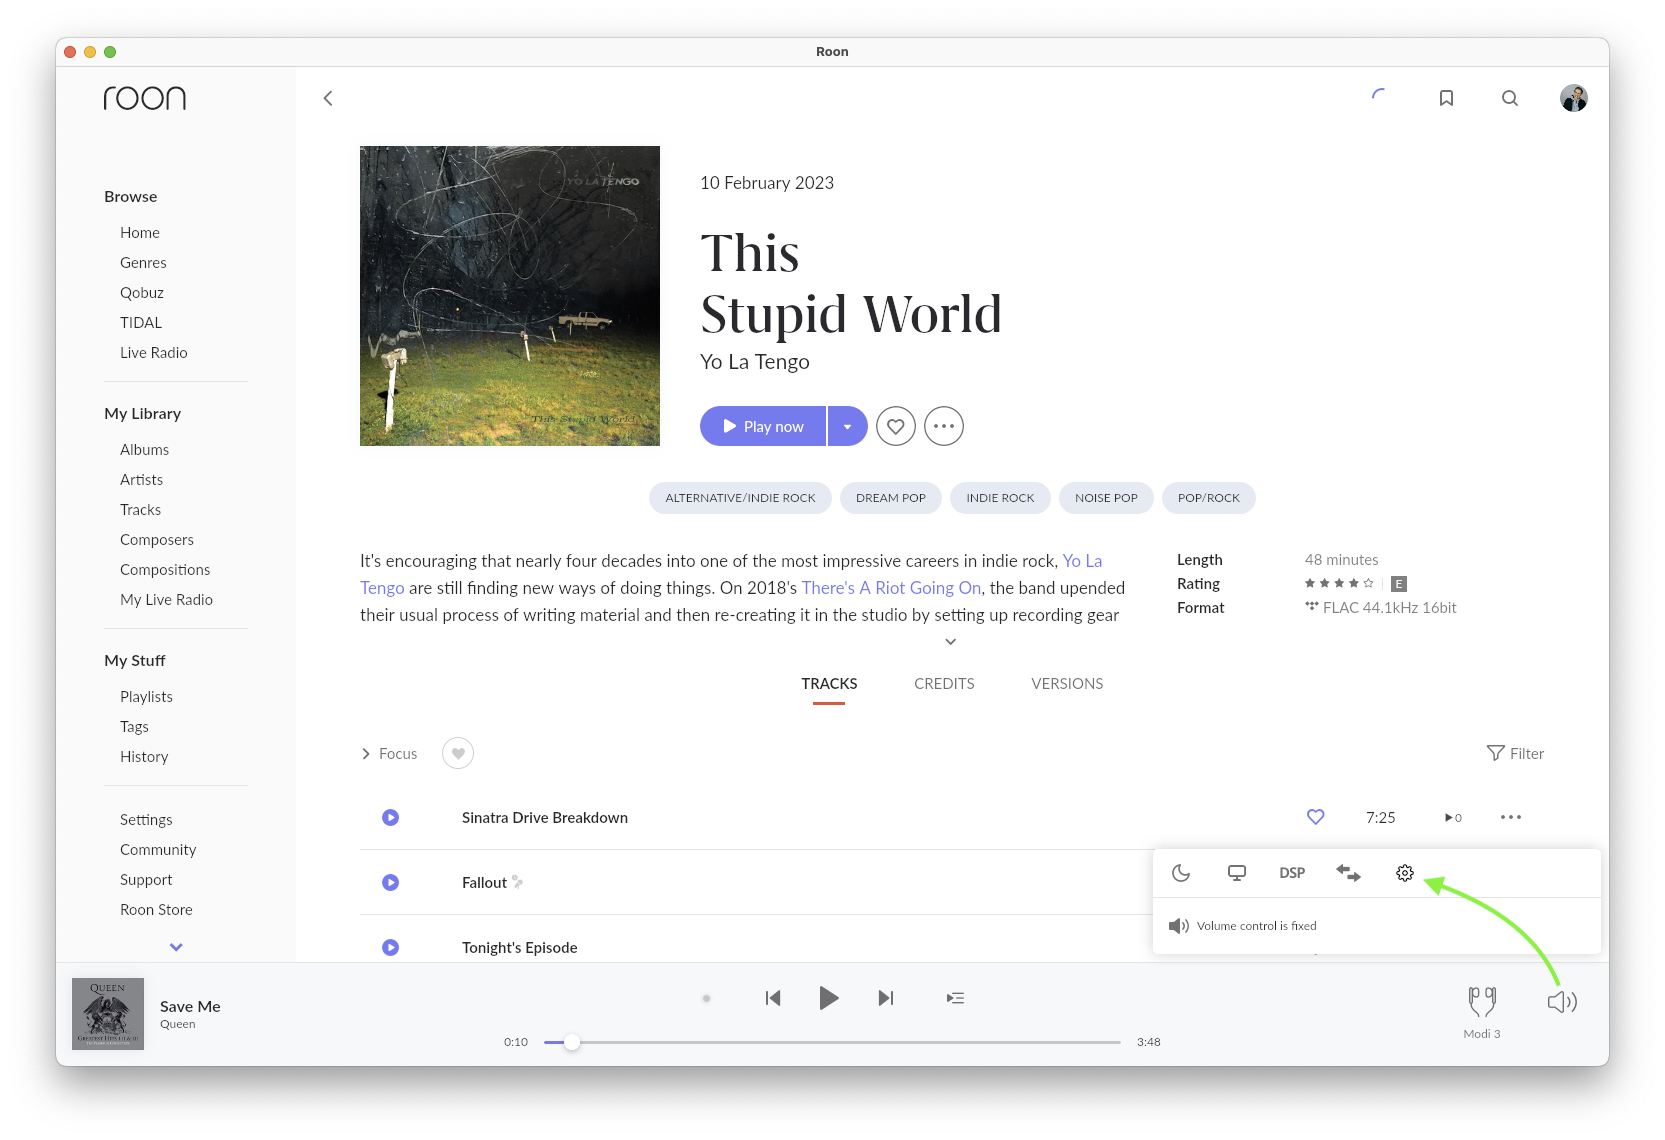This screenshot has height=1140, width=1665.
Task: Open the Filter funnel for tracks
Action: pyautogui.click(x=1515, y=753)
